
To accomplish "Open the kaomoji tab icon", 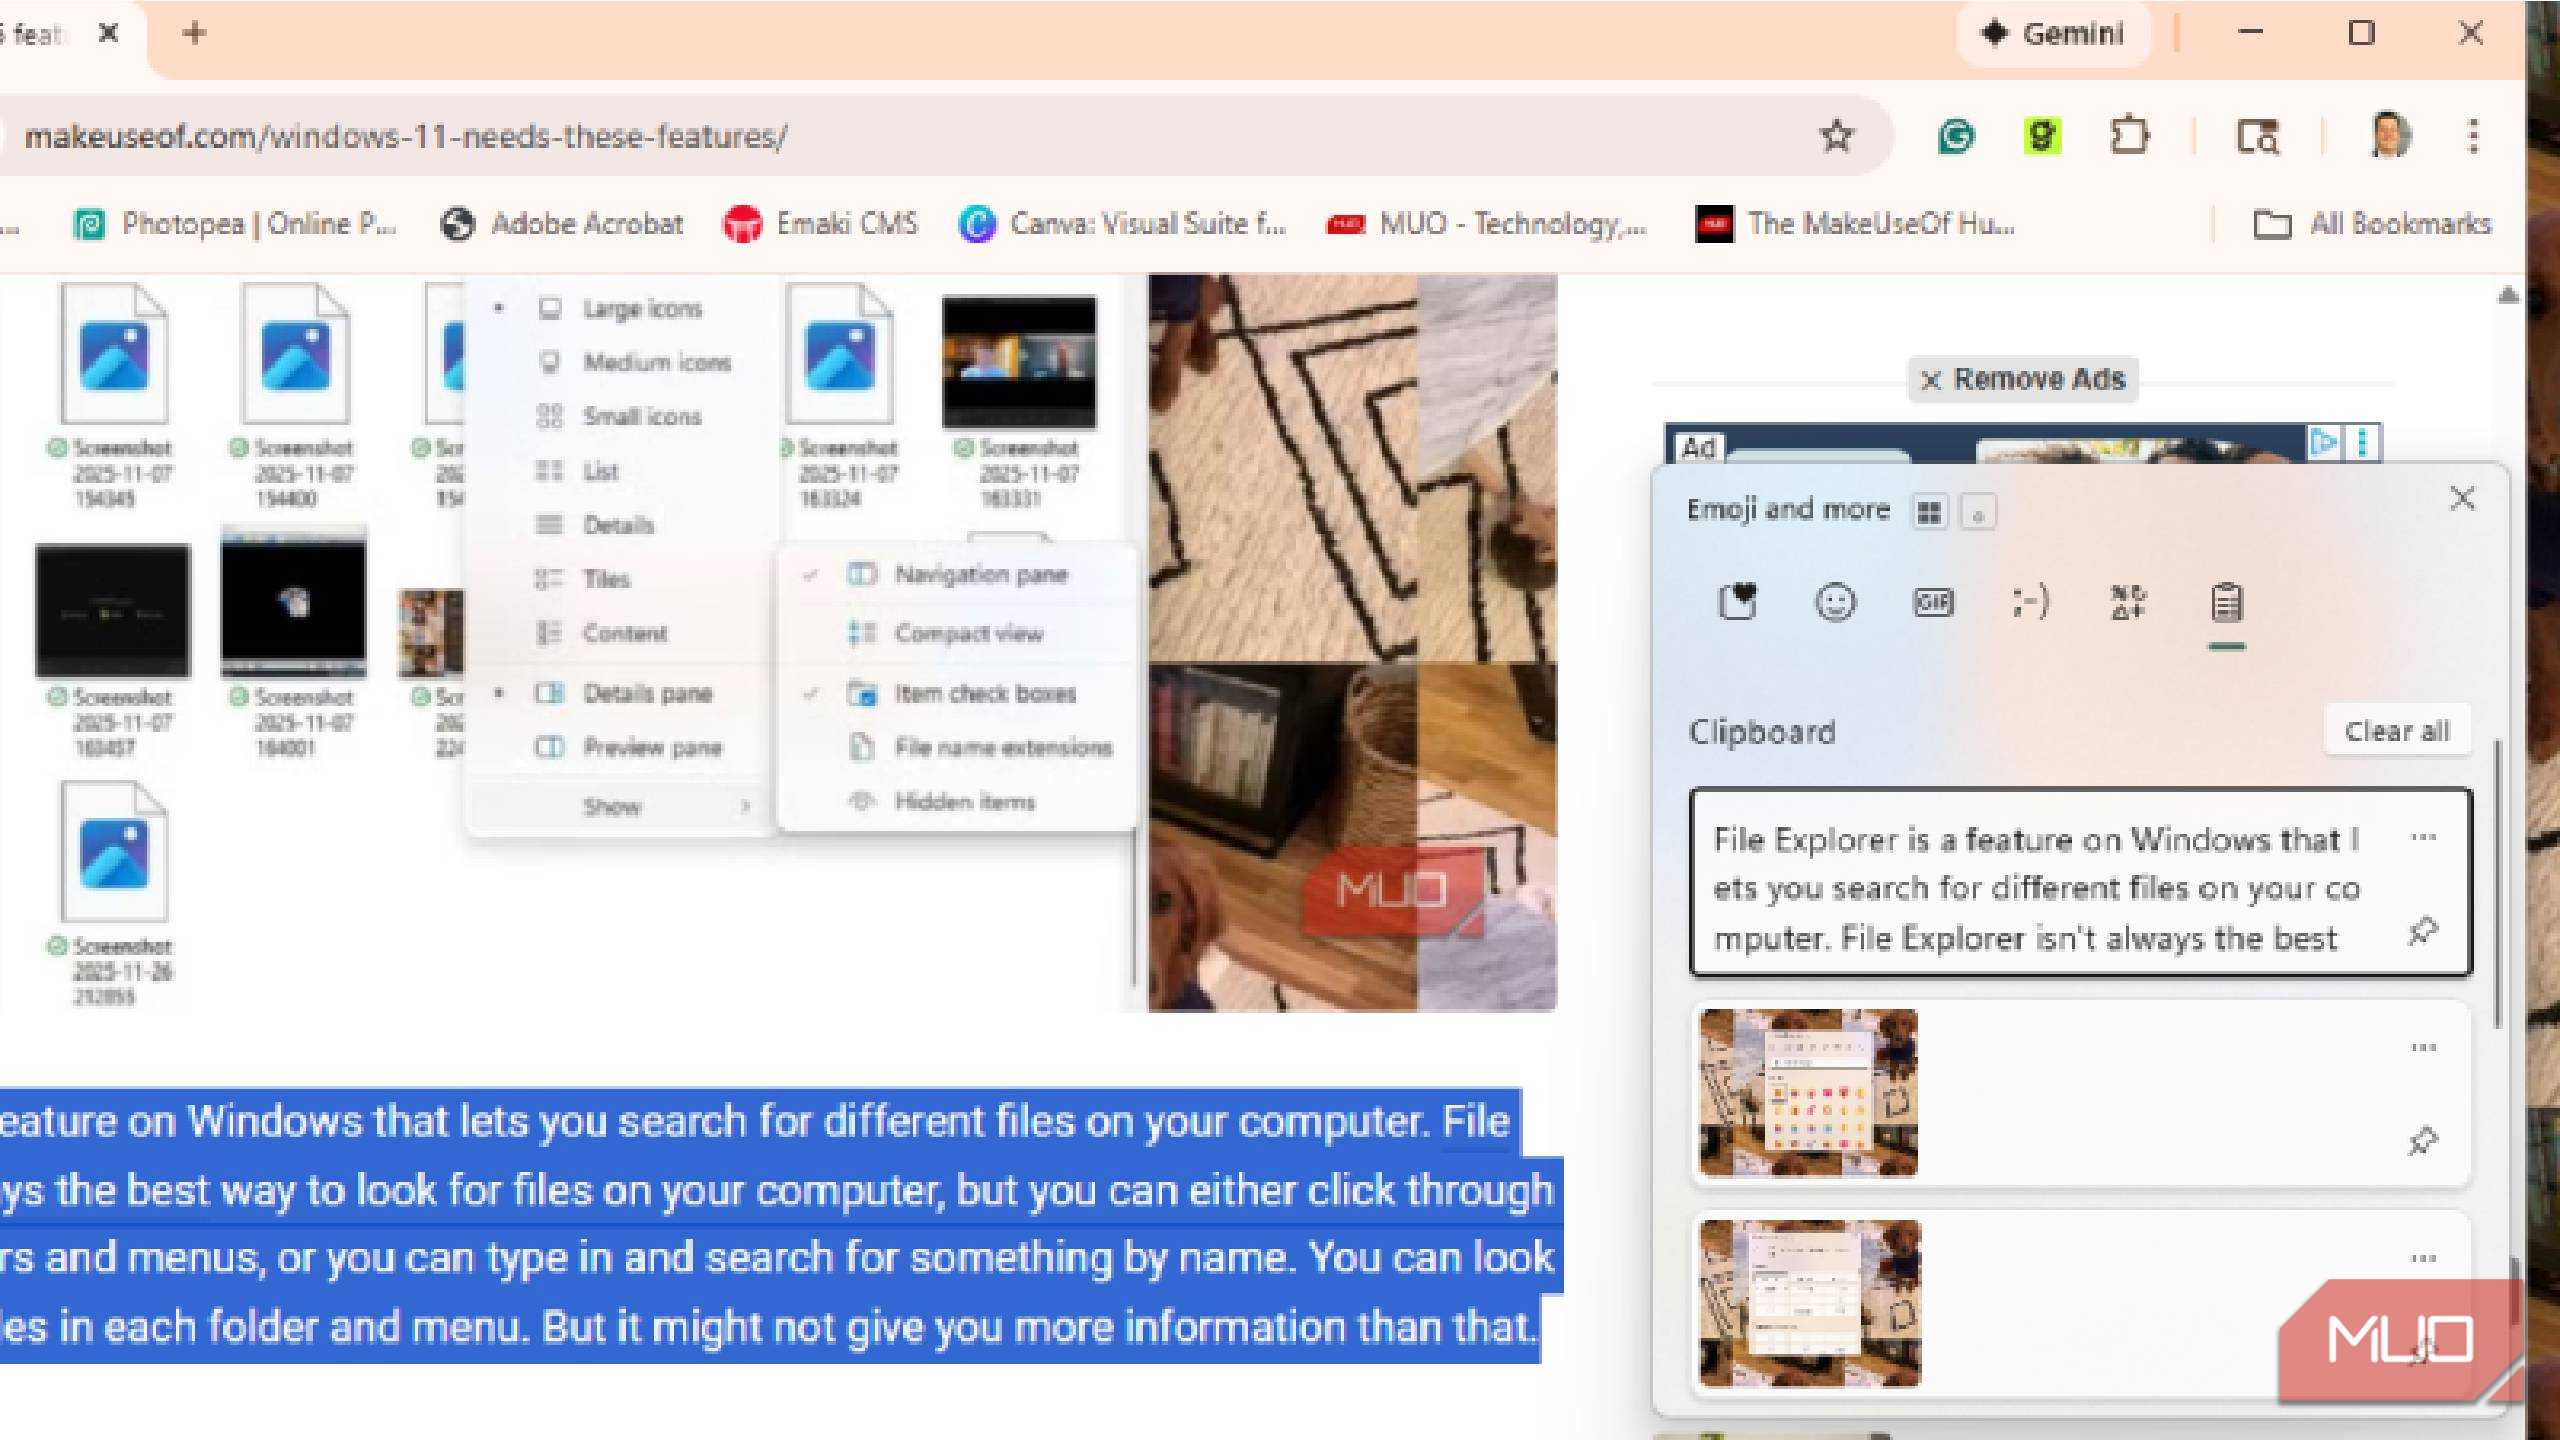I will [2030, 602].
